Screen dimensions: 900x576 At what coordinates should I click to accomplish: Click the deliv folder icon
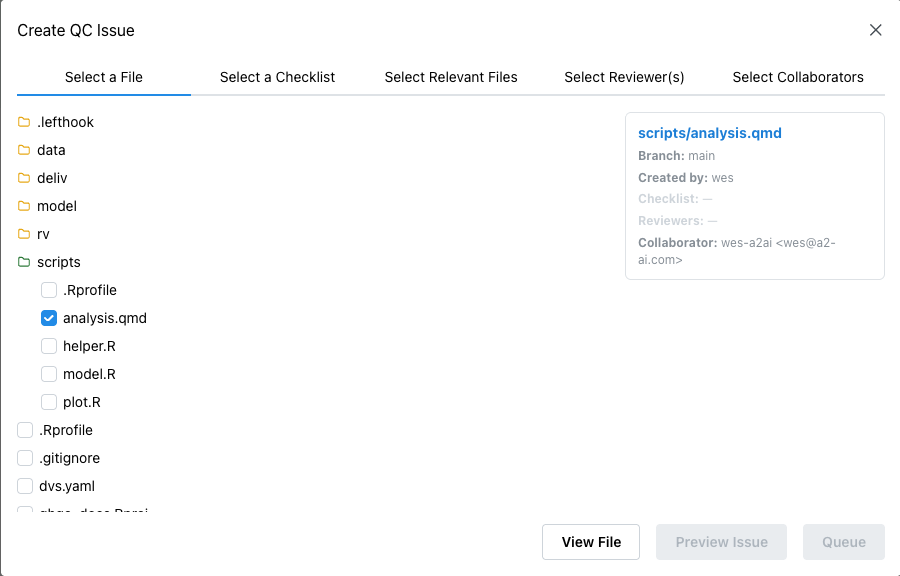coord(24,178)
